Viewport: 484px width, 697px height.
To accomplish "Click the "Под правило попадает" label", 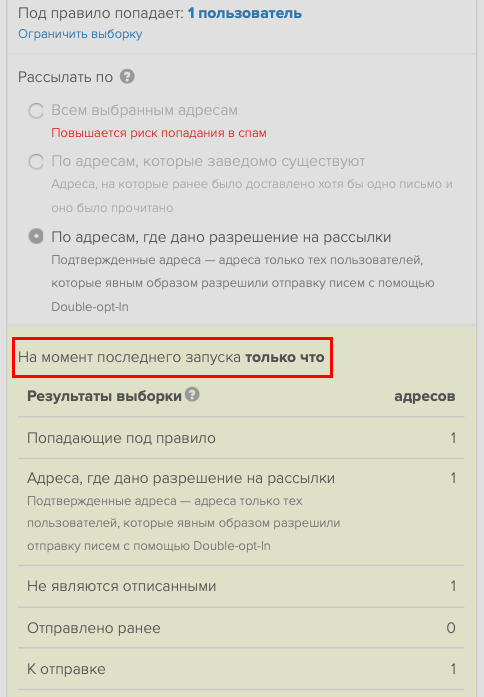I will tap(101, 13).
